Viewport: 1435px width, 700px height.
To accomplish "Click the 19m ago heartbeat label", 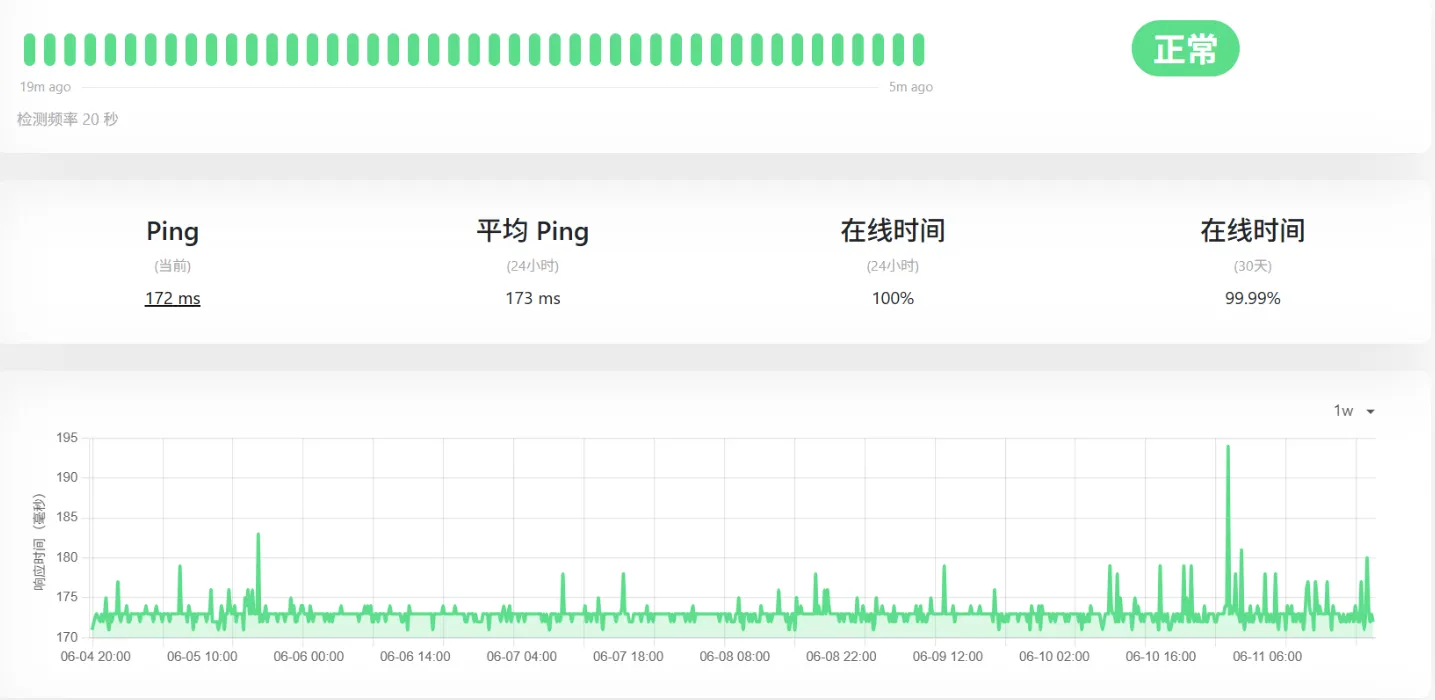I will (x=45, y=87).
